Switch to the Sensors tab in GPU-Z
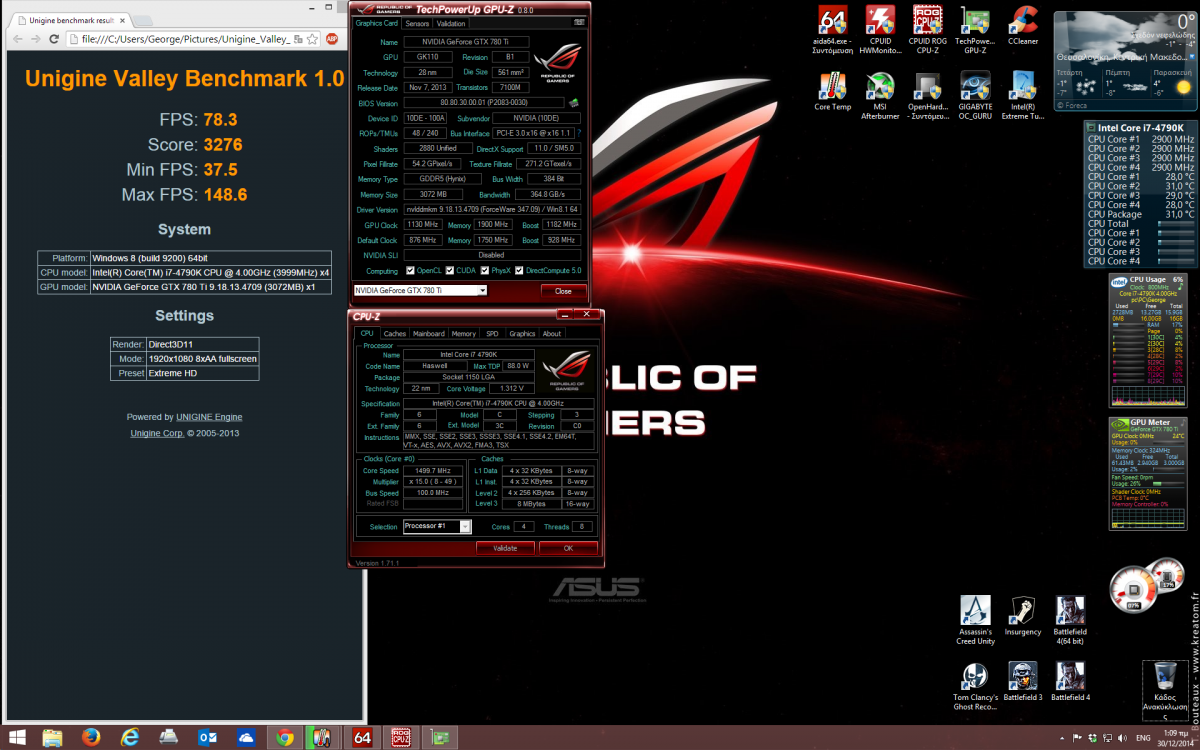This screenshot has width=1200, height=750. 418,23
